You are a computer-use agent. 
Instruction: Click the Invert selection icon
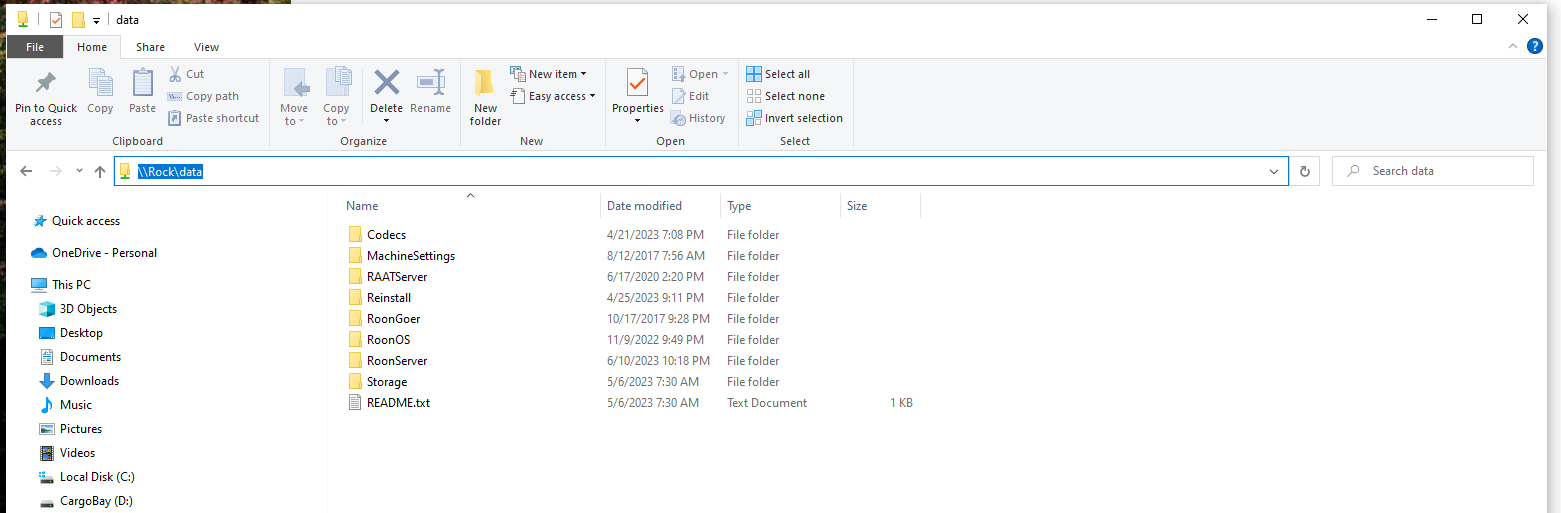coord(754,118)
